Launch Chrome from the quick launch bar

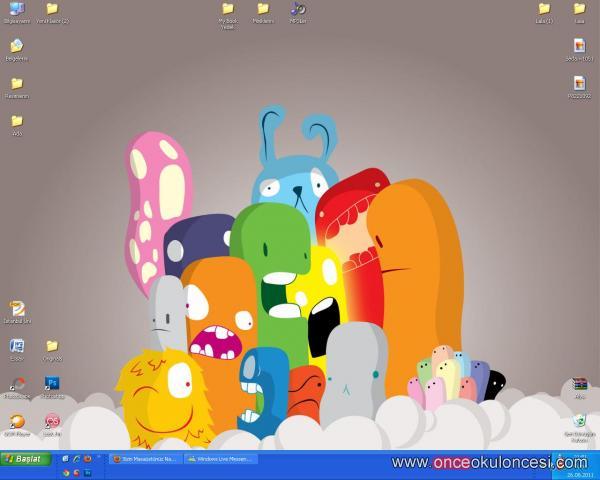(x=66, y=472)
